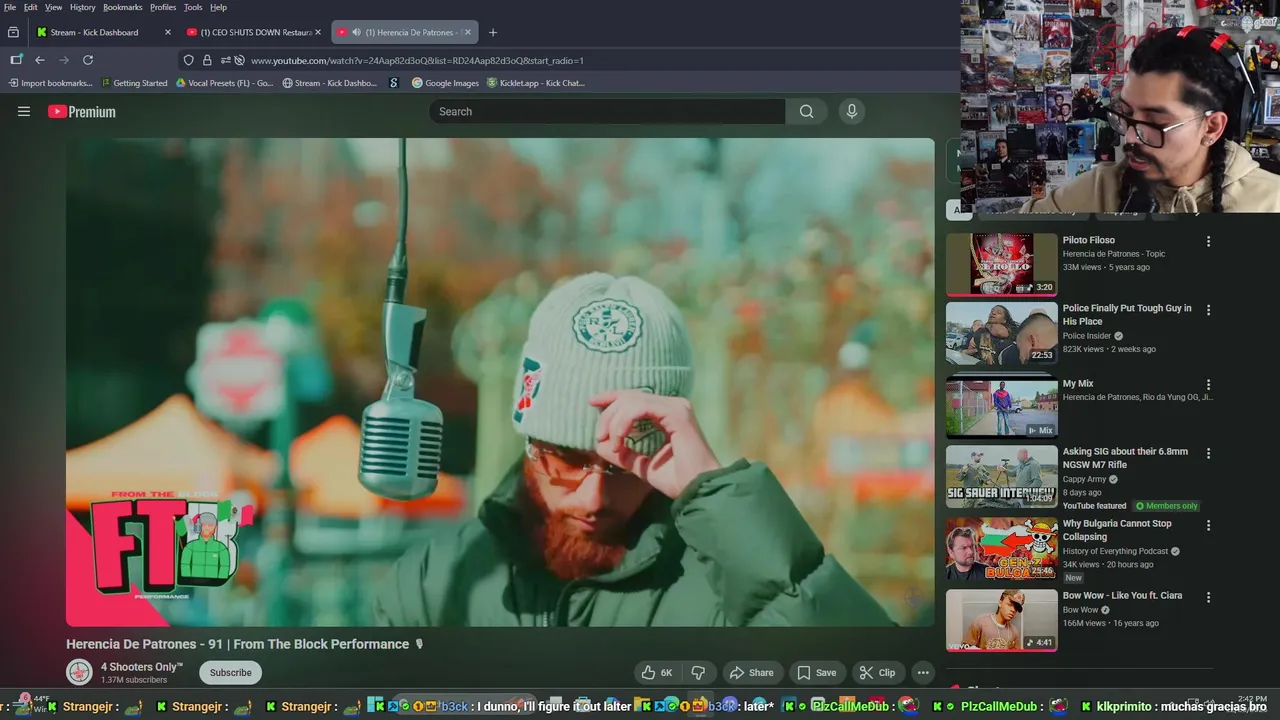Open the View menu
The height and width of the screenshot is (720, 1280).
point(53,7)
